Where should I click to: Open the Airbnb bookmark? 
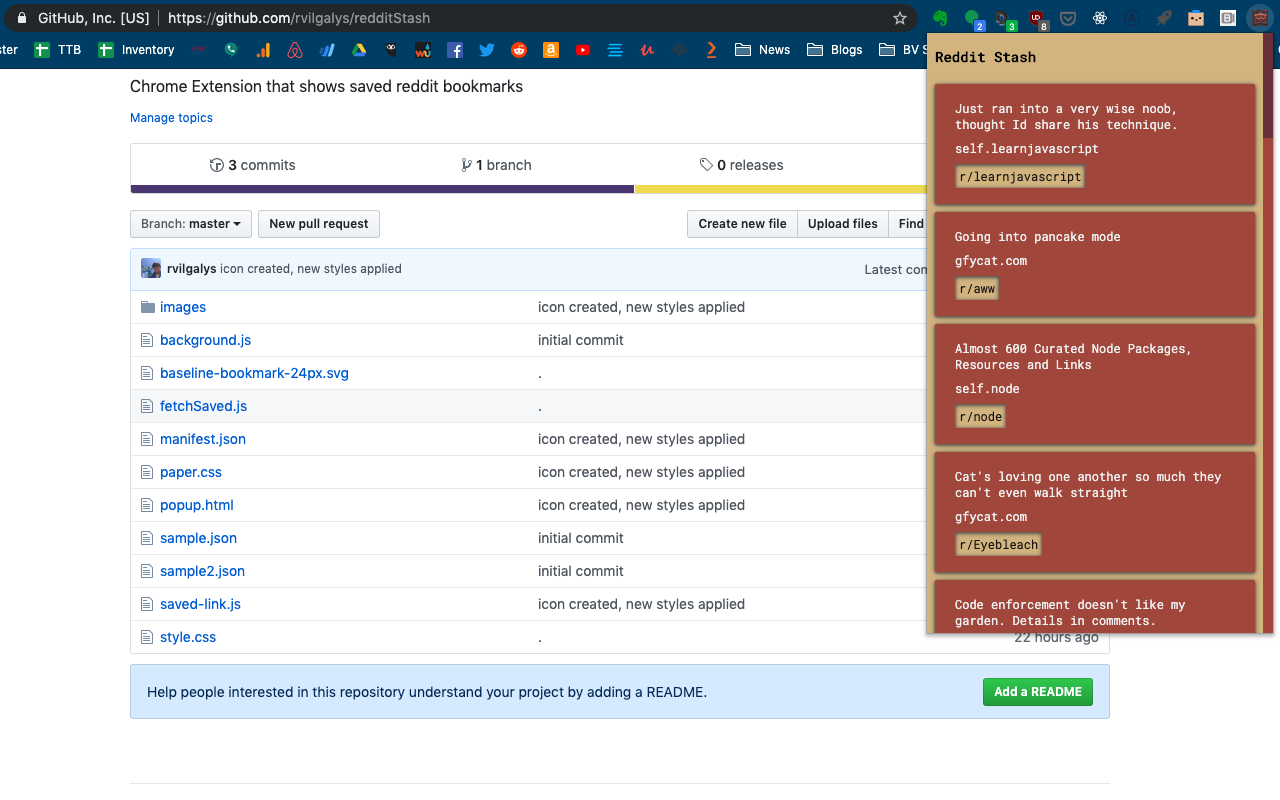[294, 50]
